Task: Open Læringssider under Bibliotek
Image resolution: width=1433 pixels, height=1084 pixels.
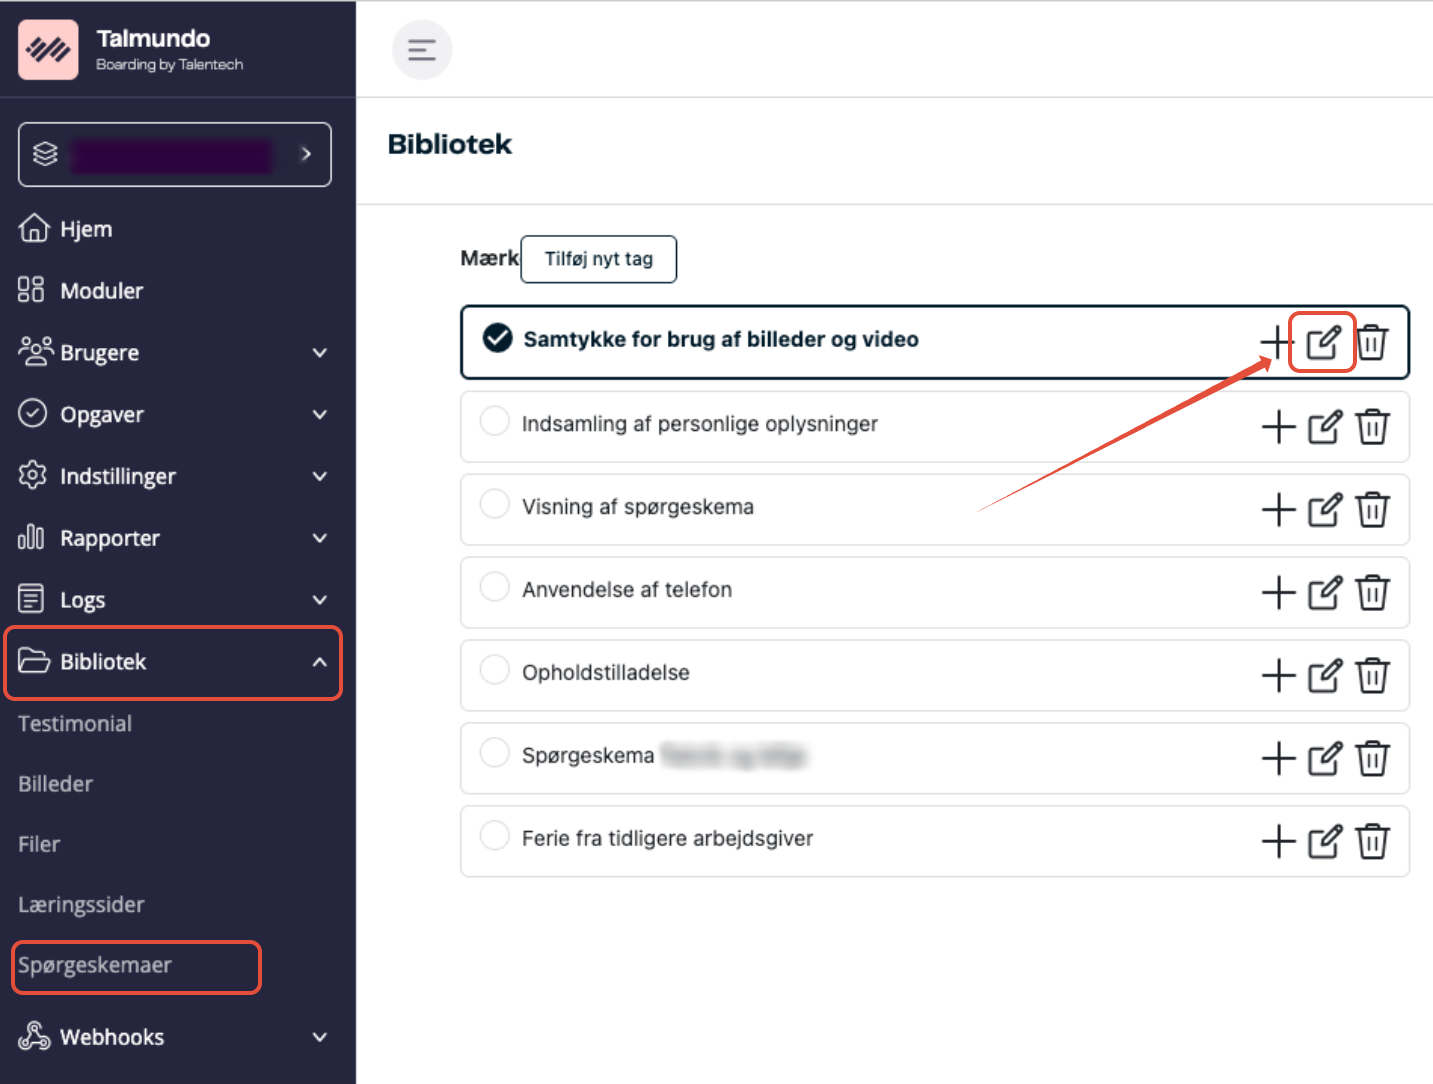Action: coord(81,905)
